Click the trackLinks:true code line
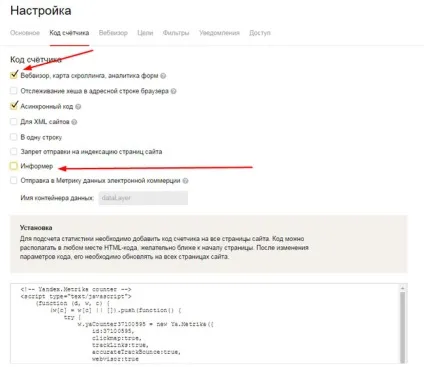 (x=120, y=345)
